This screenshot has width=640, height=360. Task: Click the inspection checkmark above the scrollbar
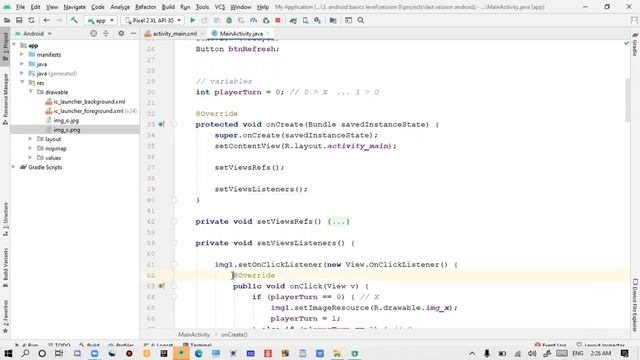(x=627, y=43)
